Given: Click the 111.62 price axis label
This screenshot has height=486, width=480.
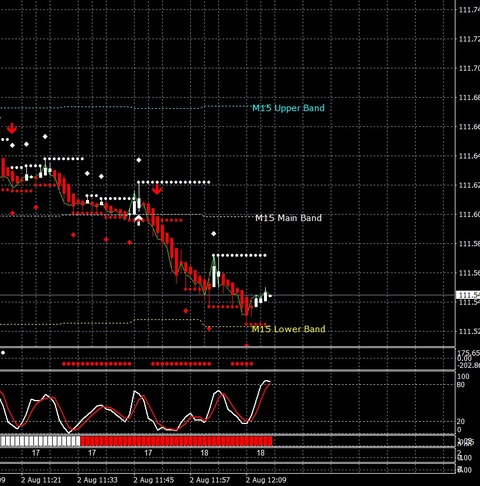Looking at the screenshot, I should [x=469, y=185].
